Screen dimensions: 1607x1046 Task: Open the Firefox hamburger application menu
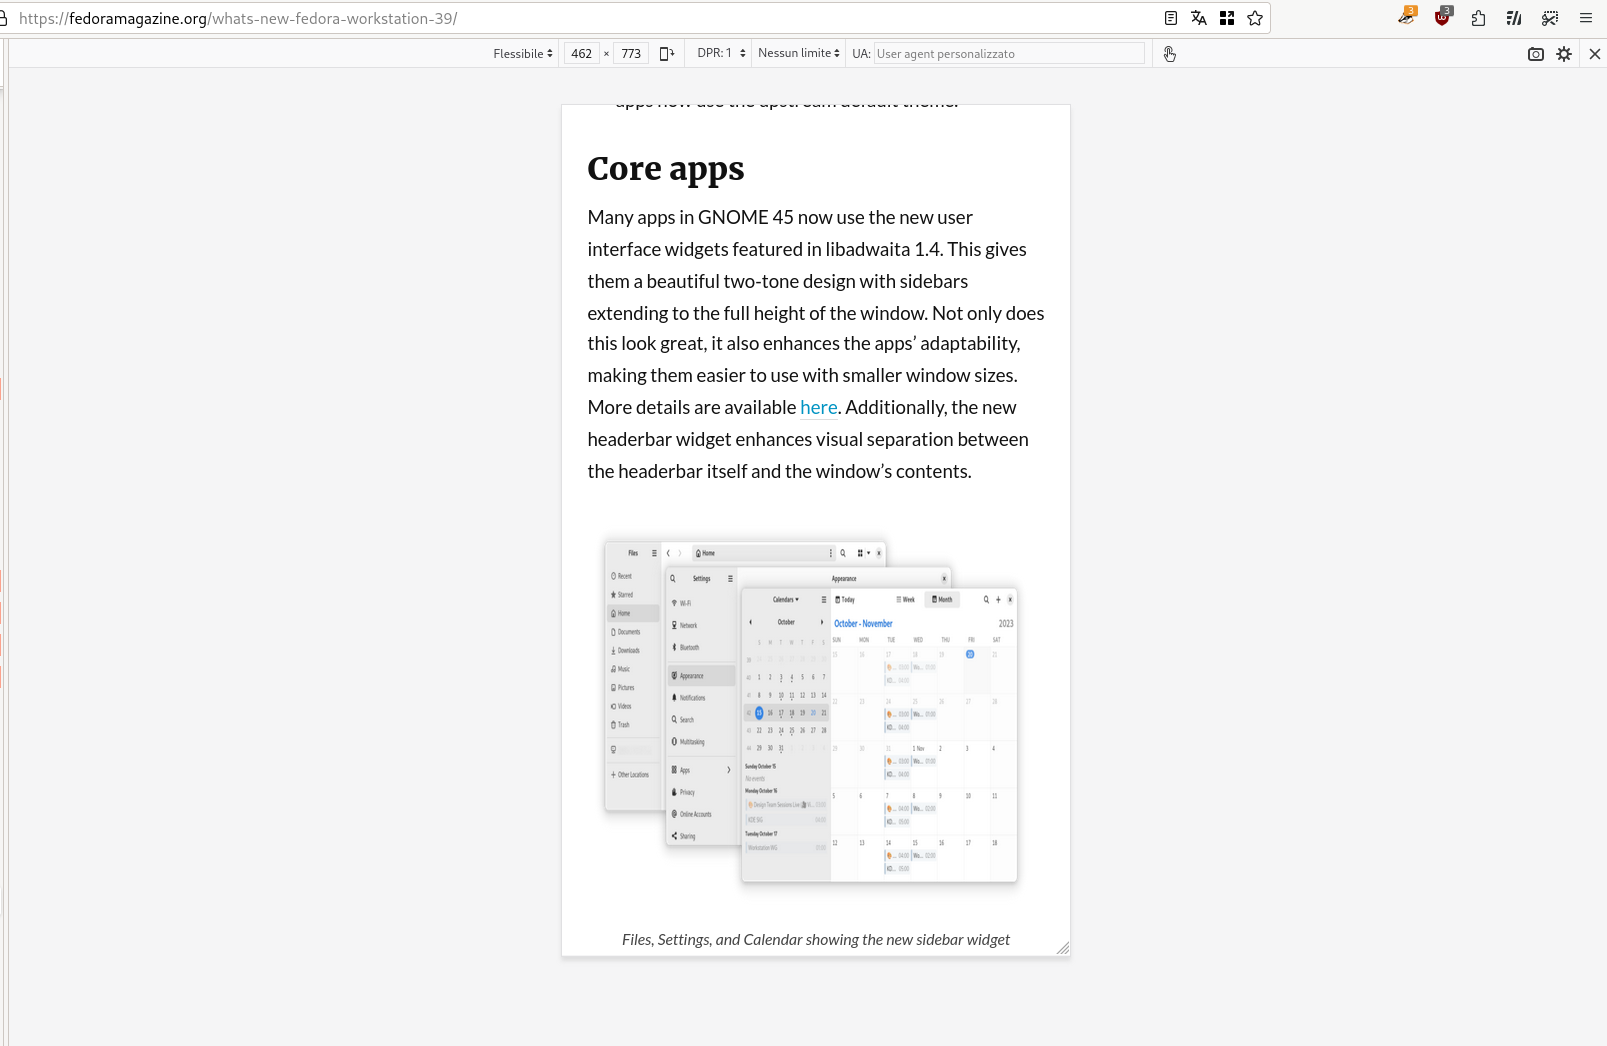[x=1586, y=18]
